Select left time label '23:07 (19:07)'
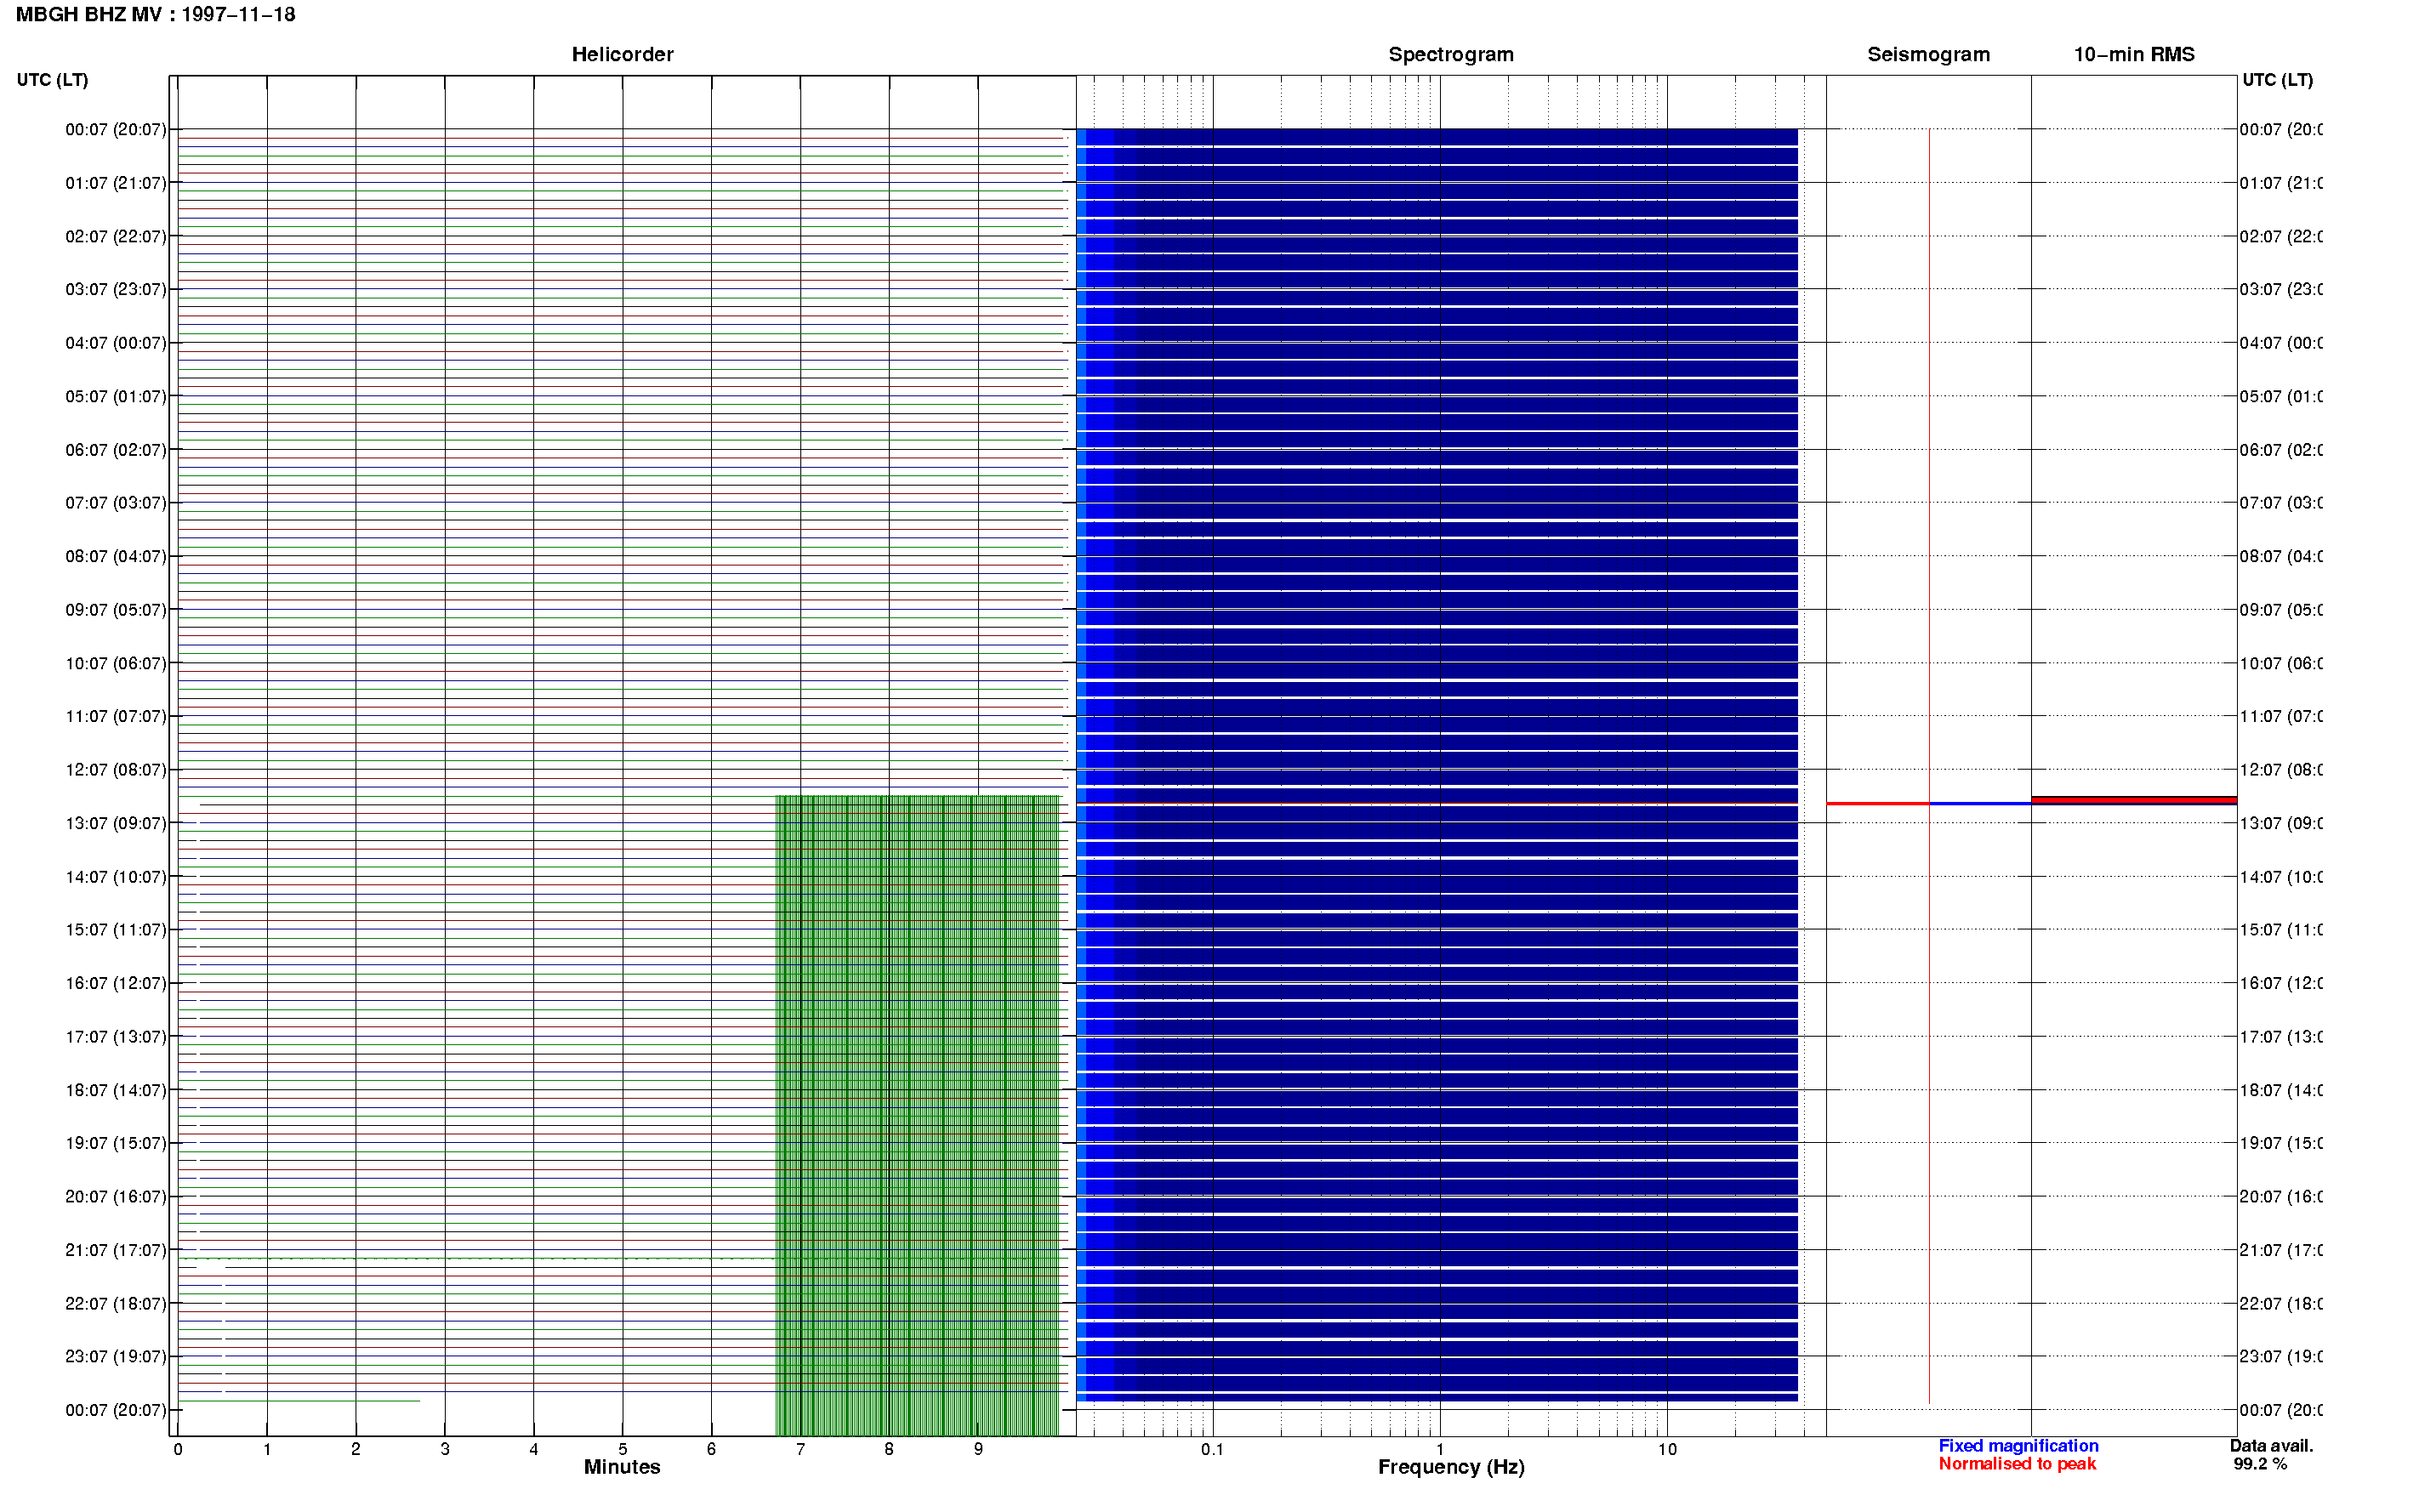 pyautogui.click(x=116, y=1357)
